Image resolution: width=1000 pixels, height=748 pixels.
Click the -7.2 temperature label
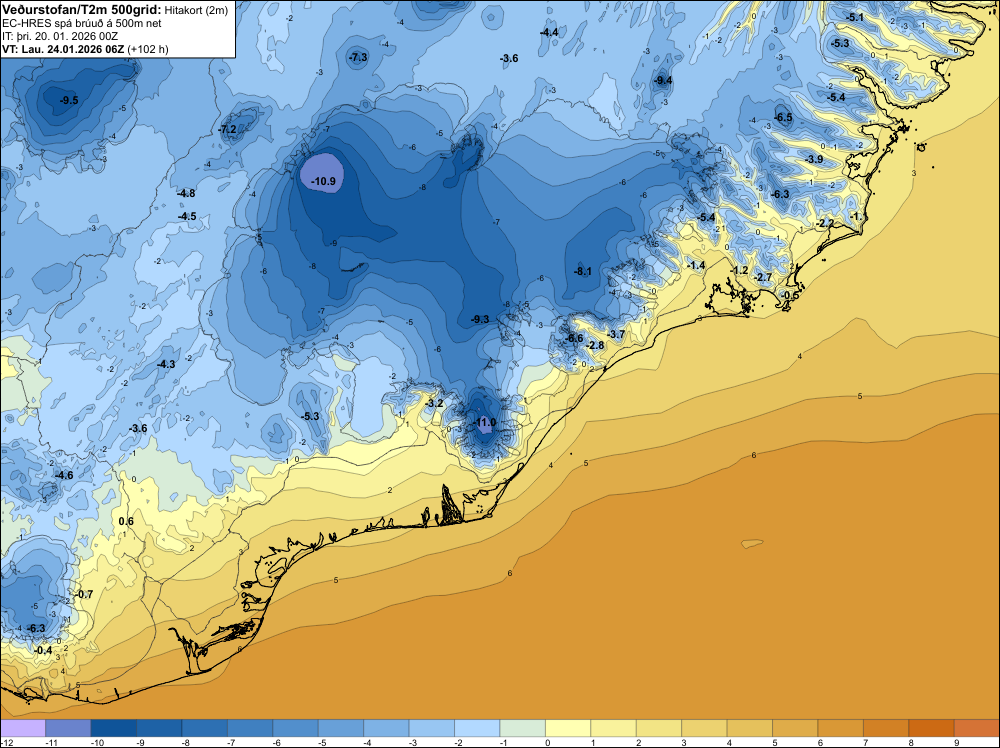(x=227, y=129)
